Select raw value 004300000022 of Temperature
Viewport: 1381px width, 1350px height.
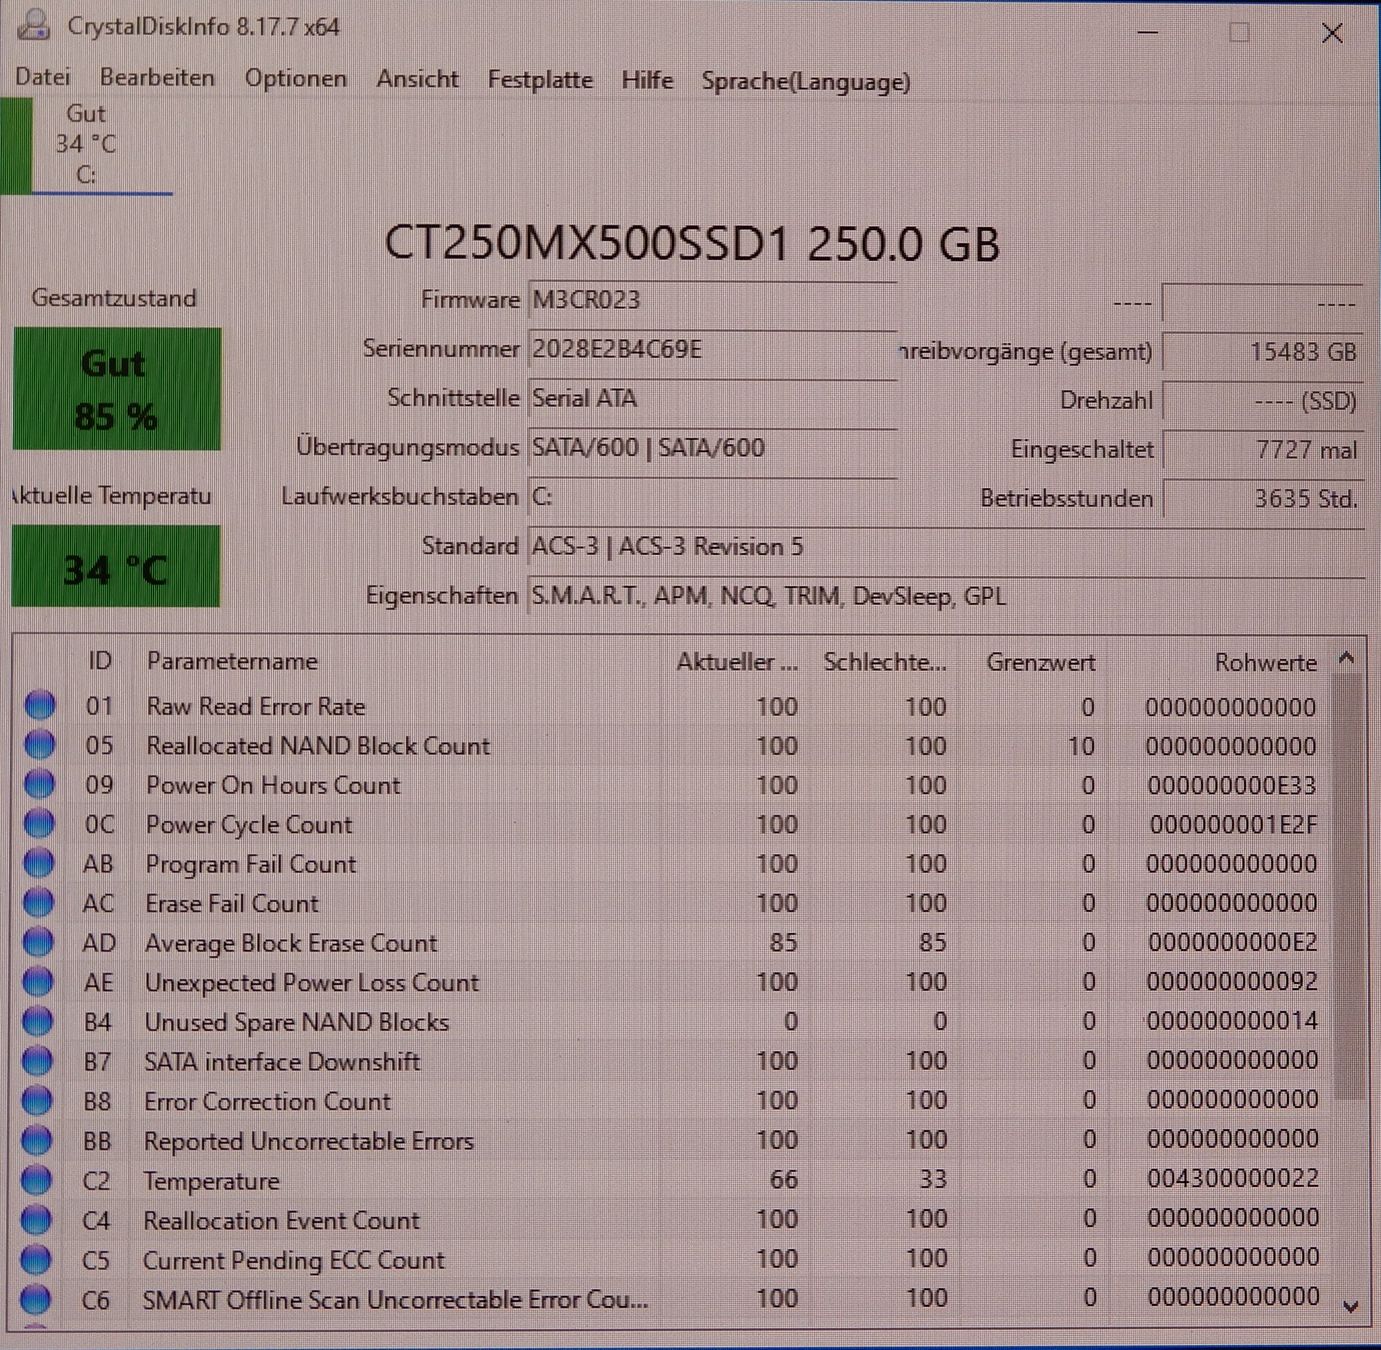(1233, 1178)
